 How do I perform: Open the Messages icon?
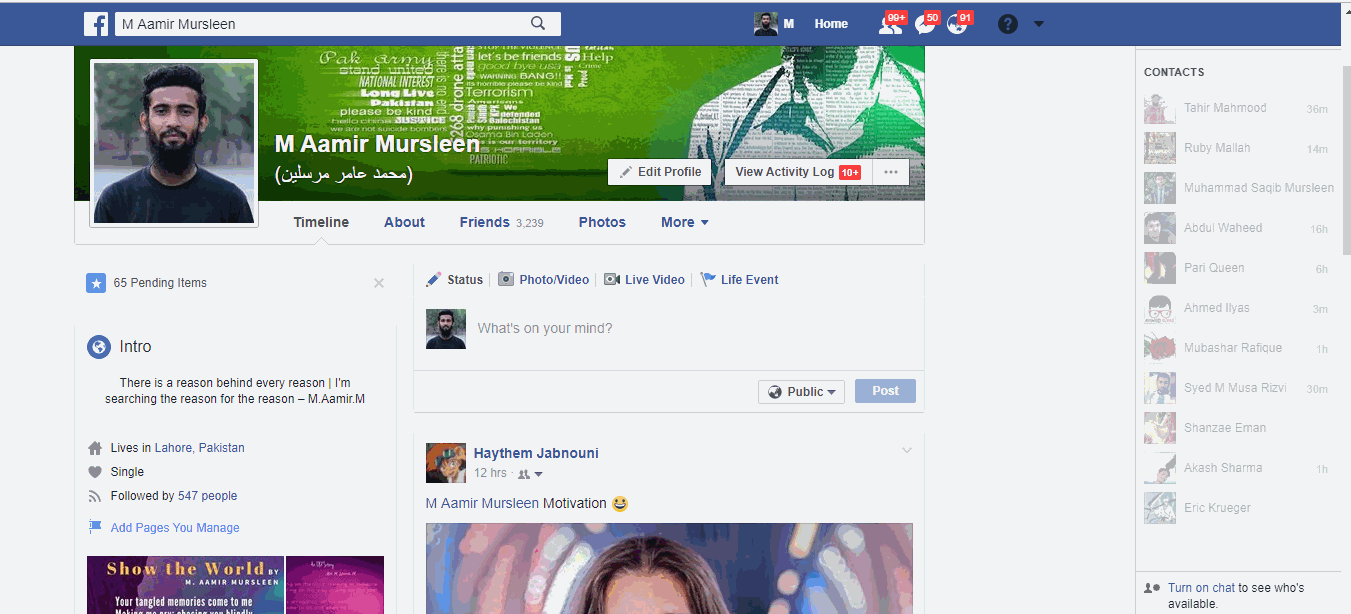(925, 24)
